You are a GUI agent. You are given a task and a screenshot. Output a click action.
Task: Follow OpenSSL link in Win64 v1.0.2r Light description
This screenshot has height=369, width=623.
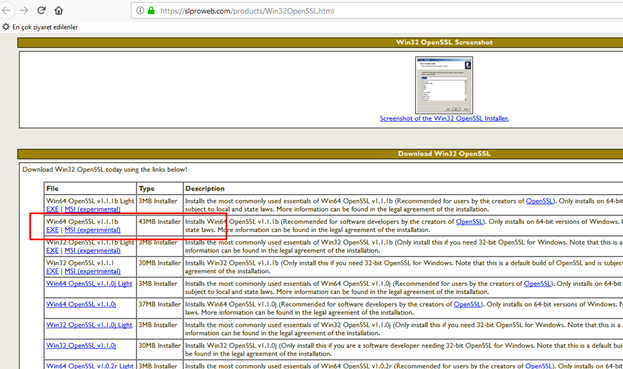pyautogui.click(x=538, y=365)
